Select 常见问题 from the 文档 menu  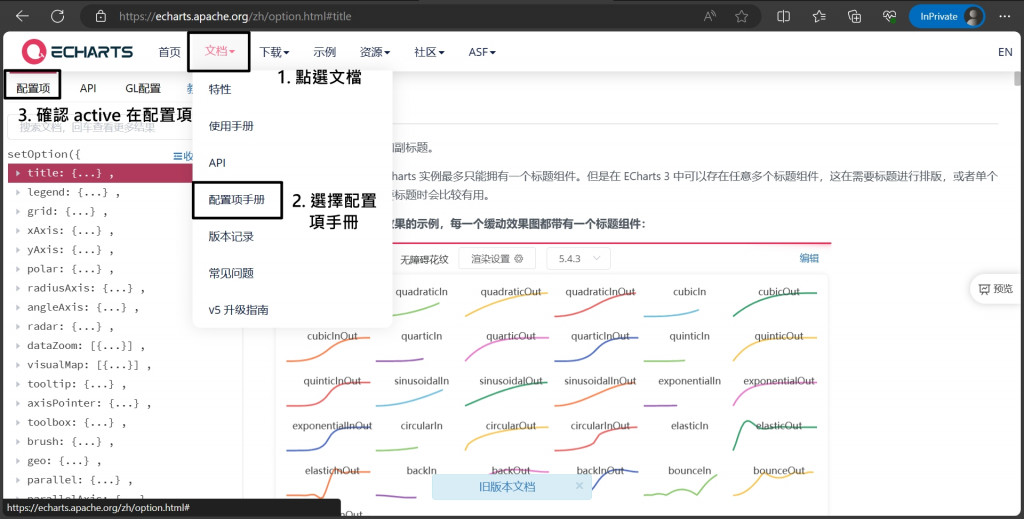(x=231, y=273)
